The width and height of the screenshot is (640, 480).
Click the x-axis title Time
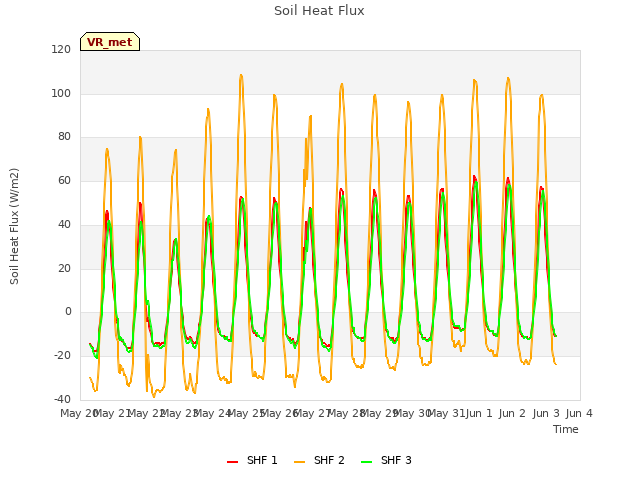566,429
